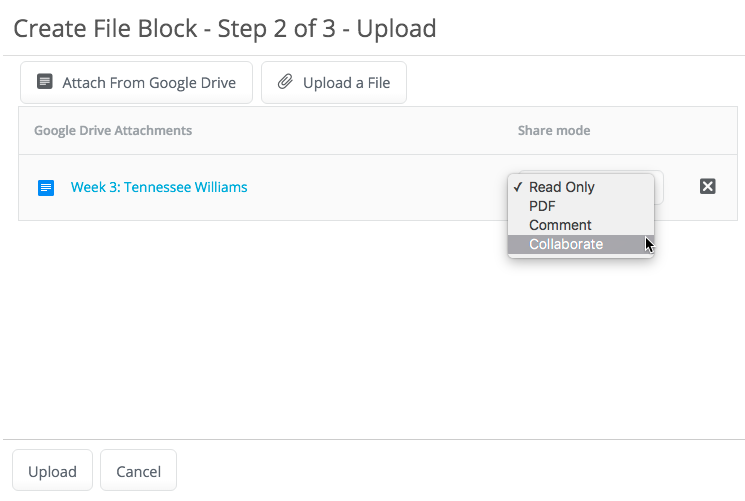
Task: Click Google Drive Attachments column header
Action: click(x=113, y=131)
